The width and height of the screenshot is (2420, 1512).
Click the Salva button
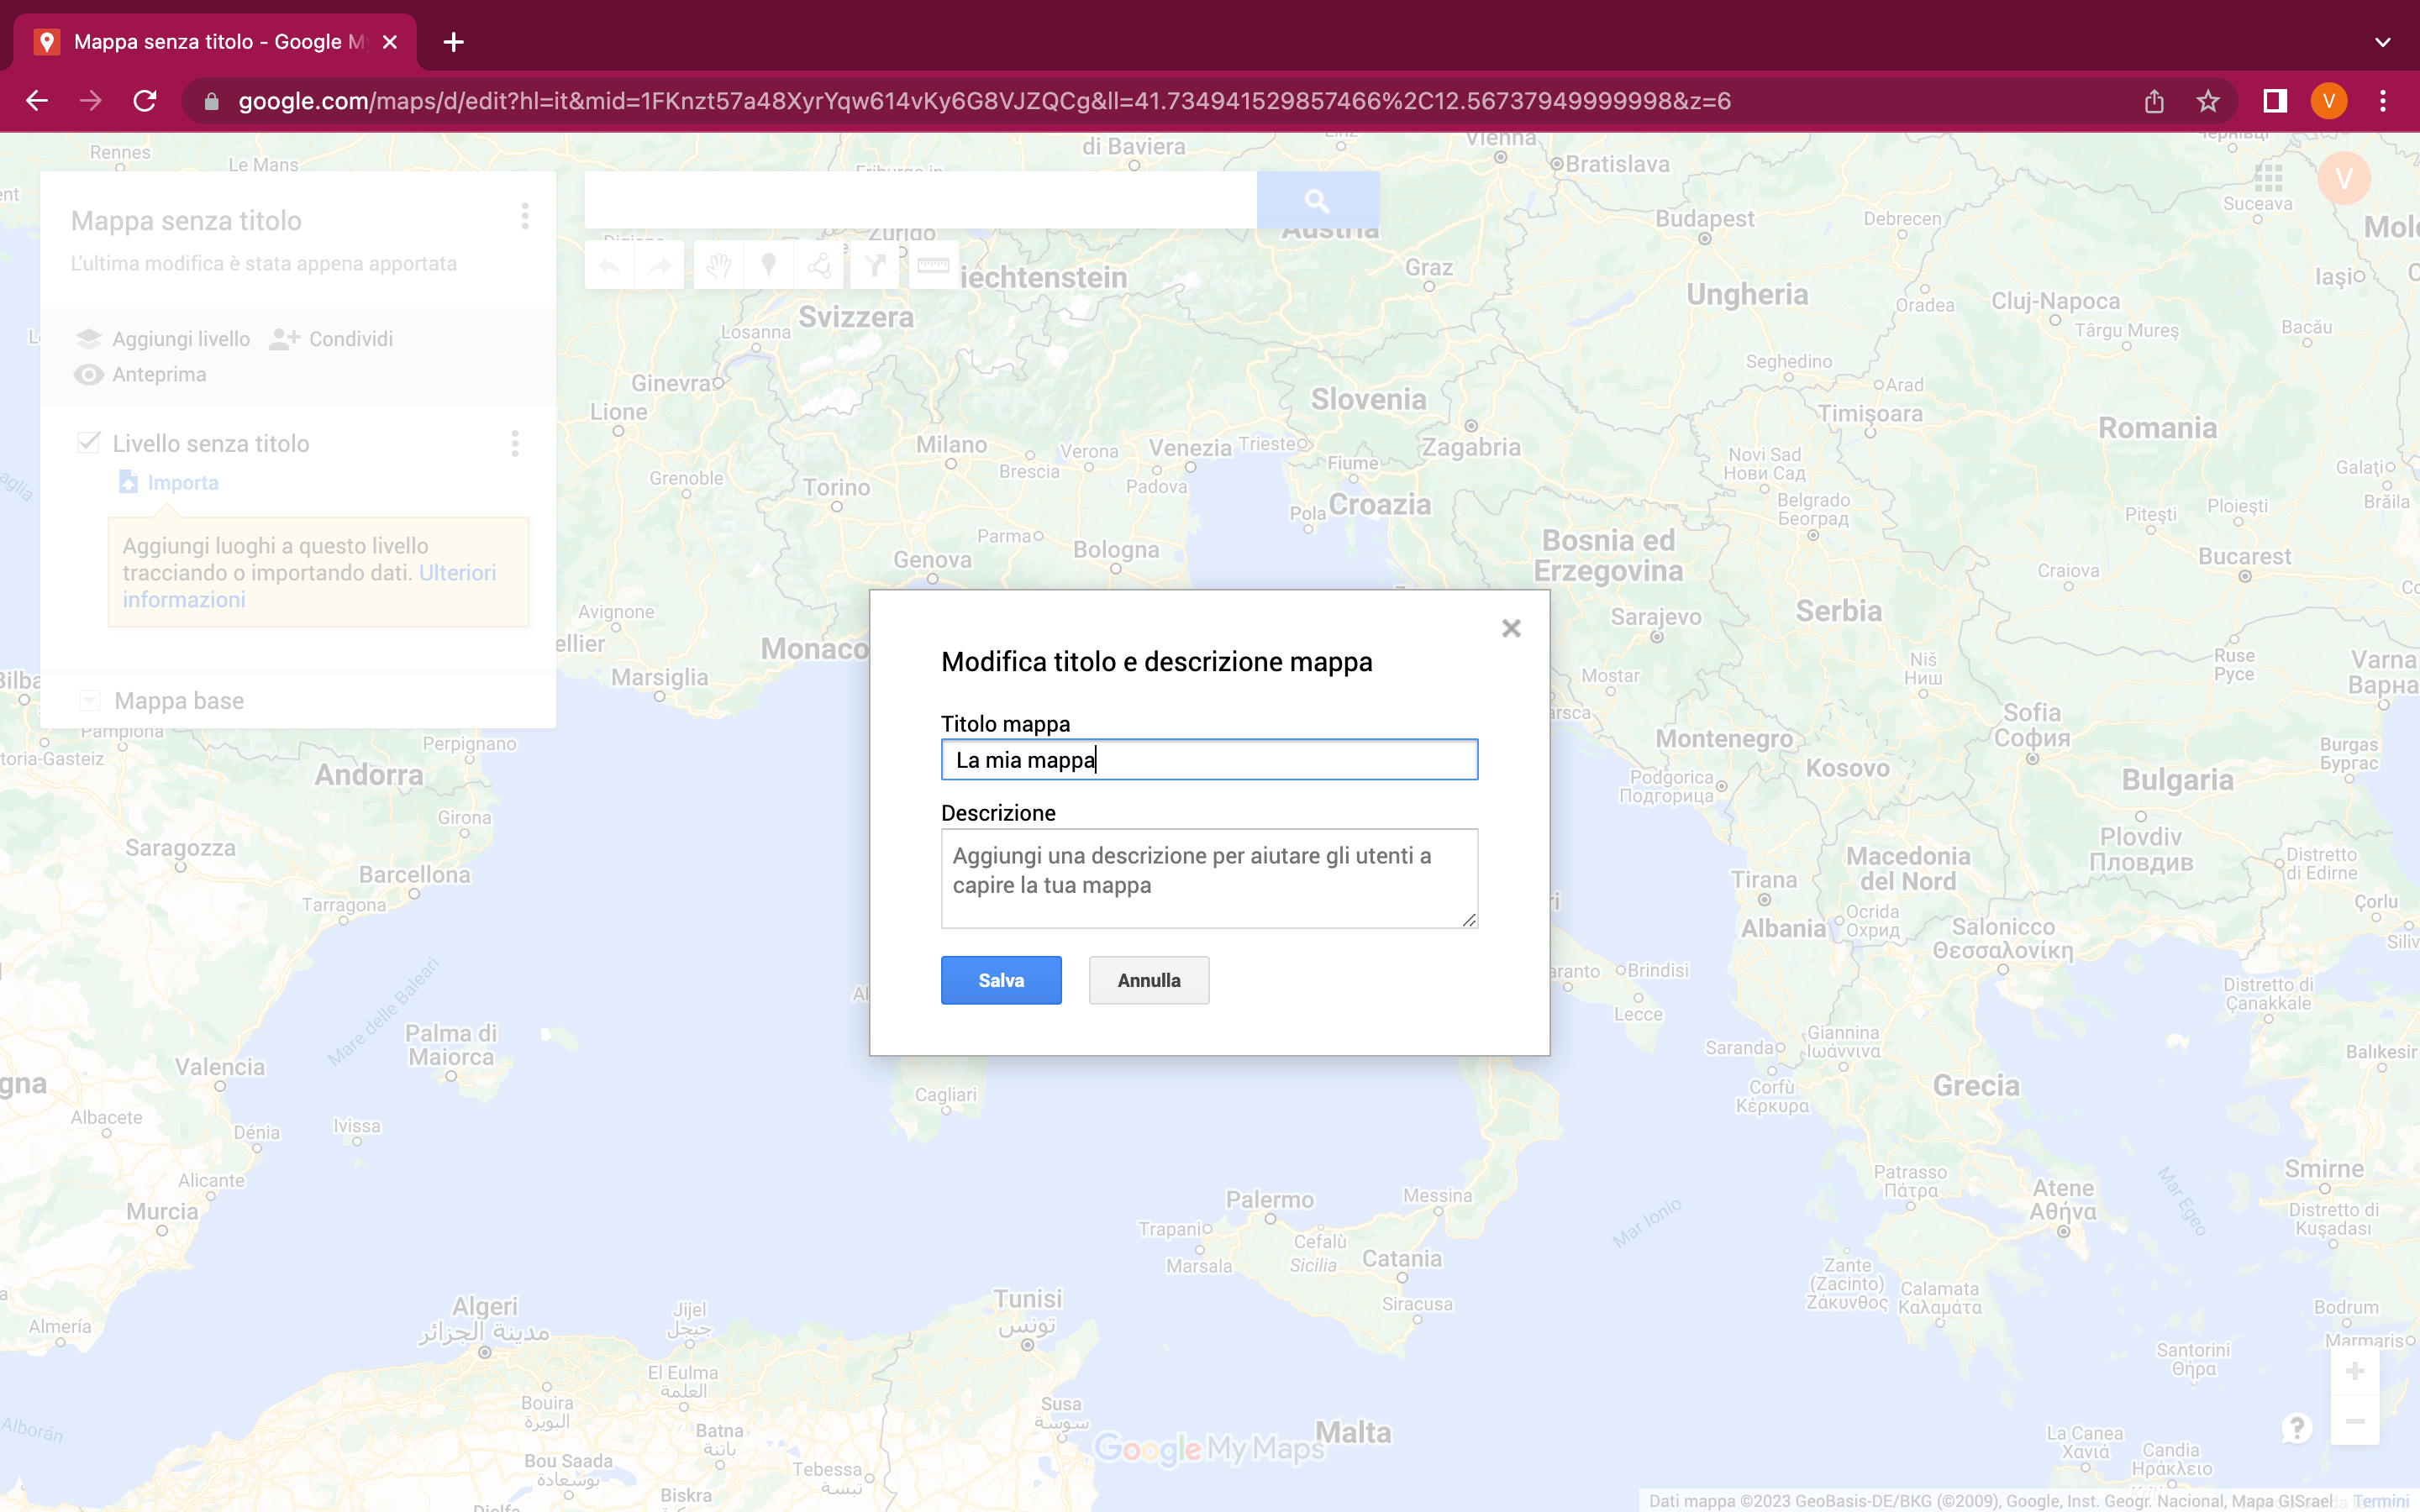1000,980
